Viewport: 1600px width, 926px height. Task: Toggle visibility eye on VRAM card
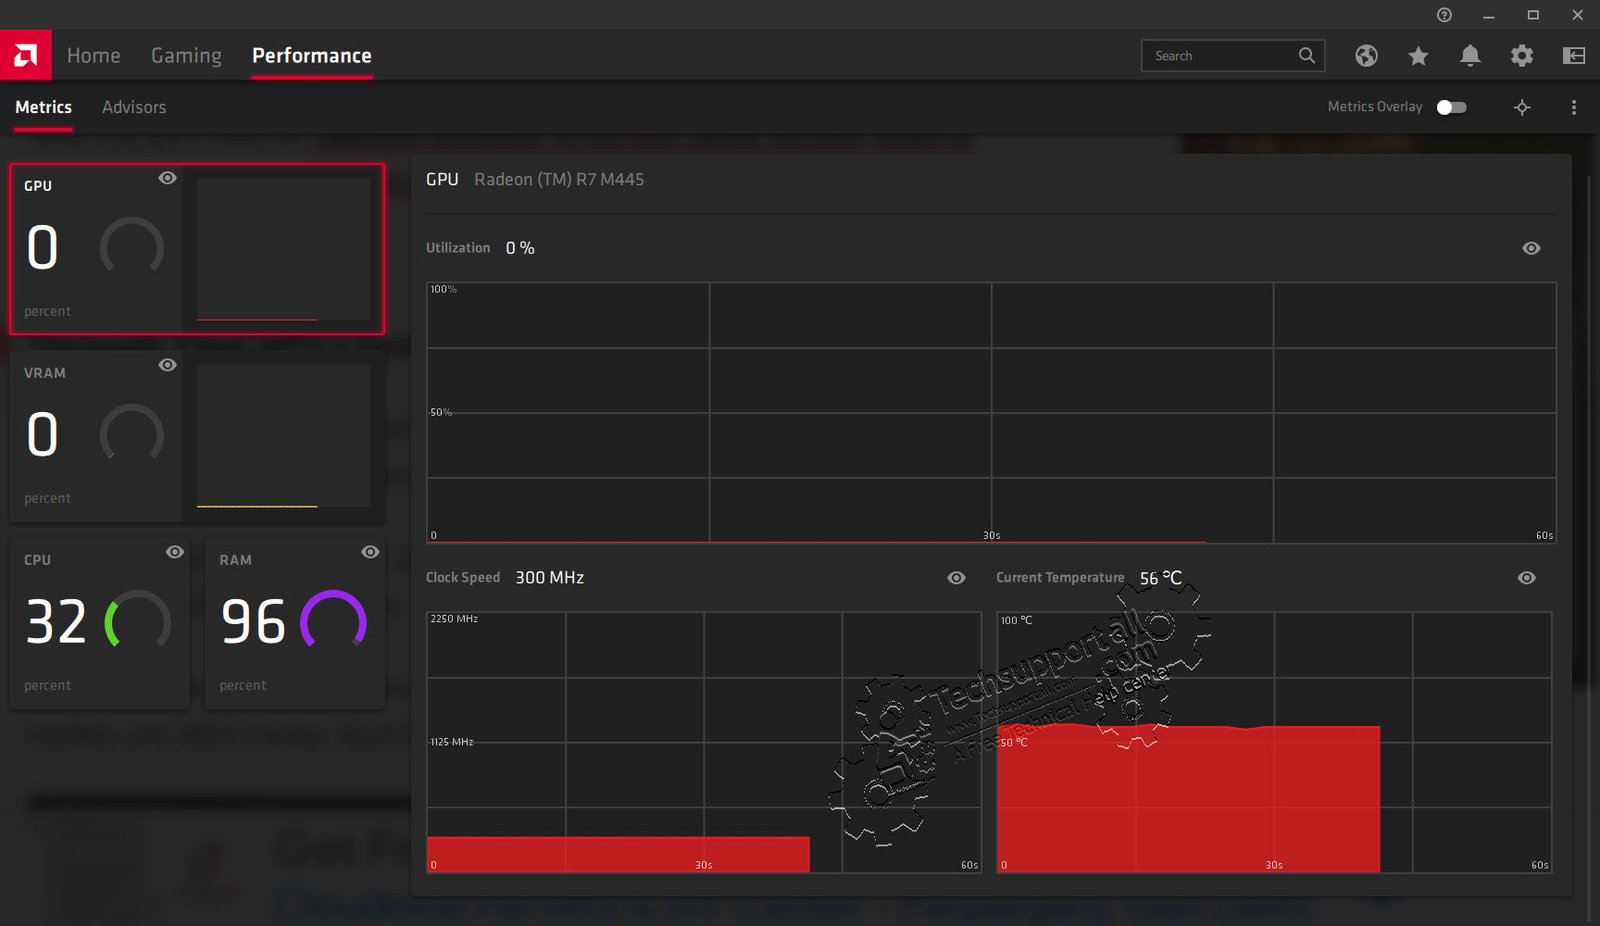pos(168,365)
